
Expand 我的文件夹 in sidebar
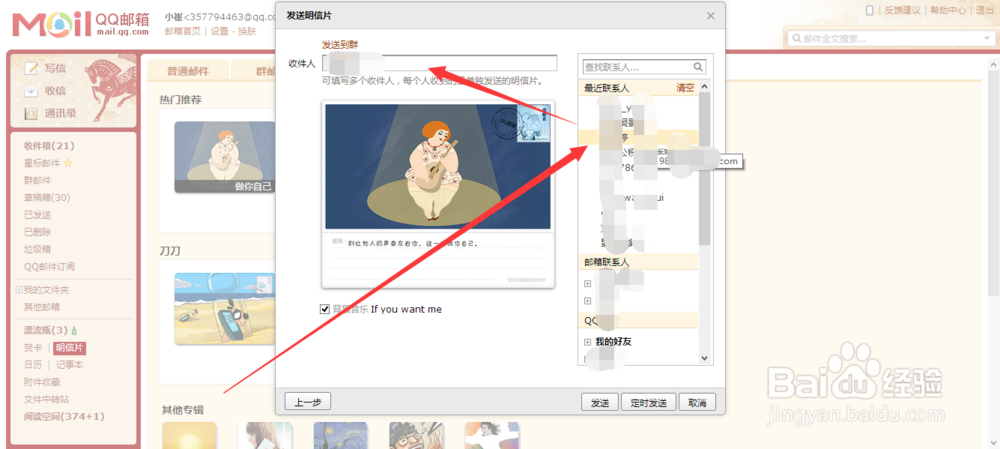click(x=19, y=290)
